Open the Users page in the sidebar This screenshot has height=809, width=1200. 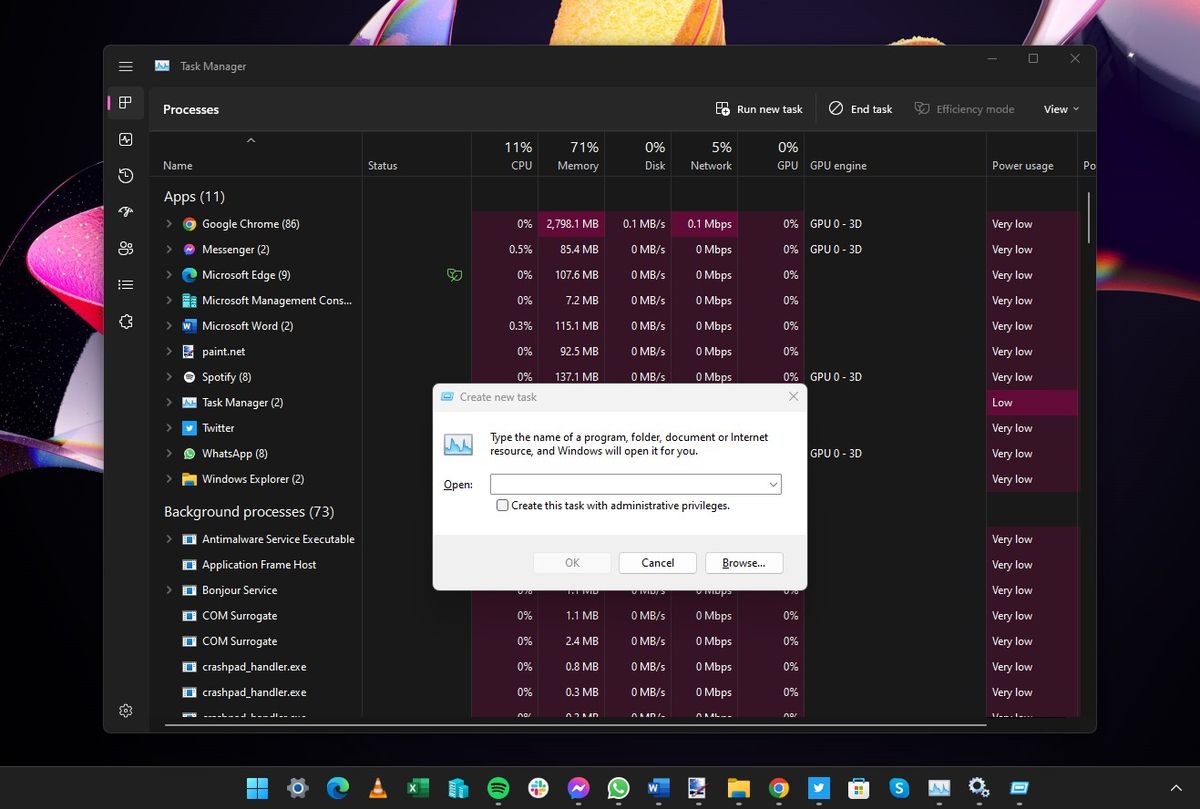[x=125, y=247]
